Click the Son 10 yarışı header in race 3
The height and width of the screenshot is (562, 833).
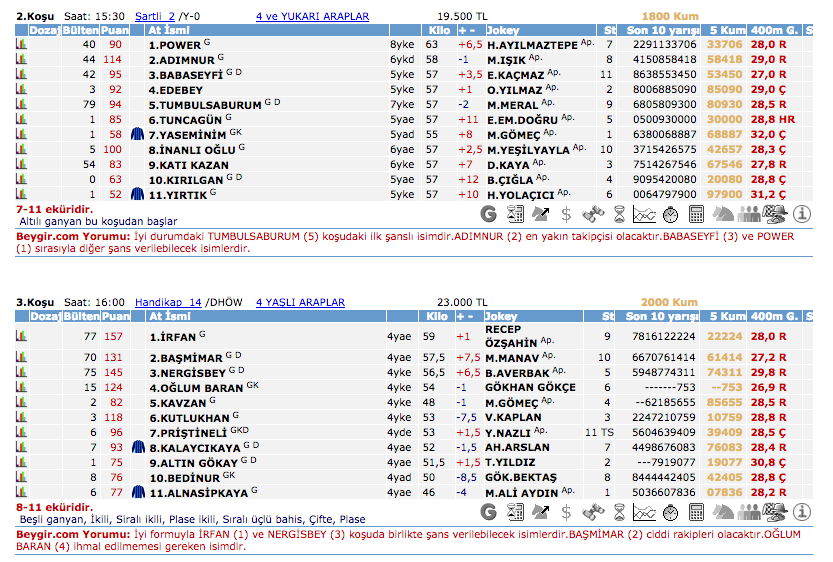tap(659, 316)
